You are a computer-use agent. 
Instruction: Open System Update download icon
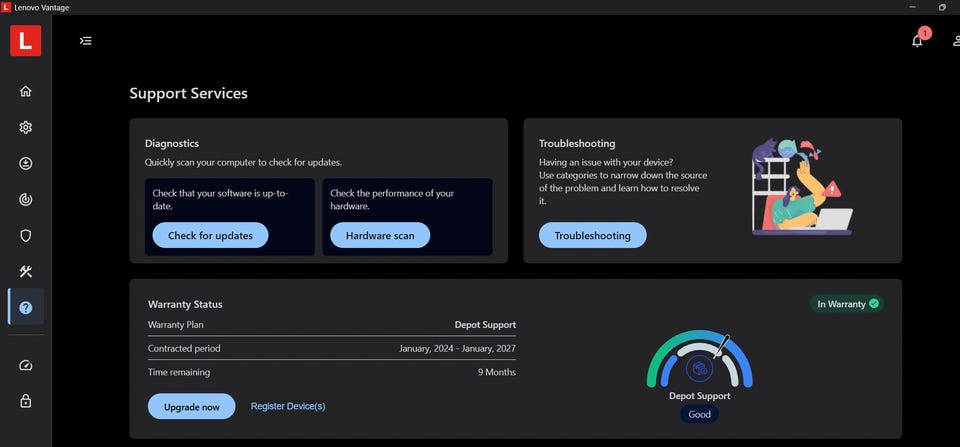coord(26,163)
